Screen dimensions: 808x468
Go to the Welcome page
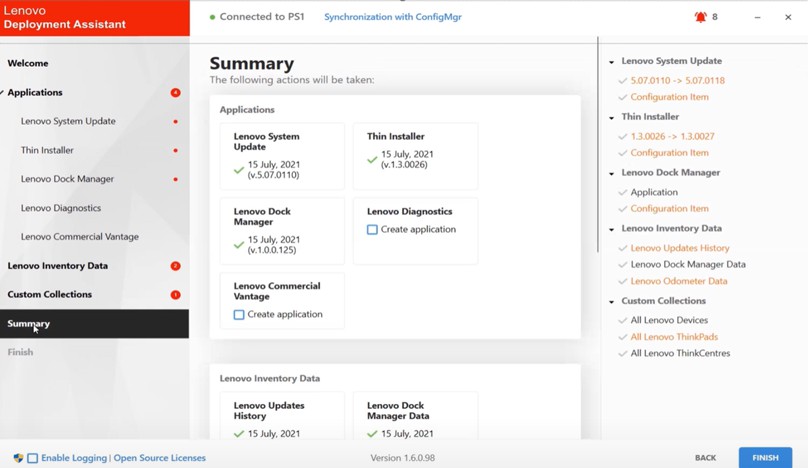(x=28, y=63)
